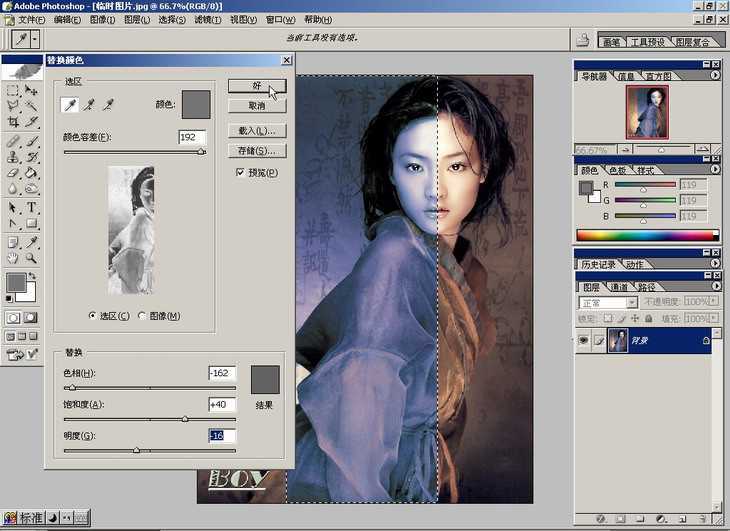Hide the 背景 layer eye icon

(x=583, y=340)
